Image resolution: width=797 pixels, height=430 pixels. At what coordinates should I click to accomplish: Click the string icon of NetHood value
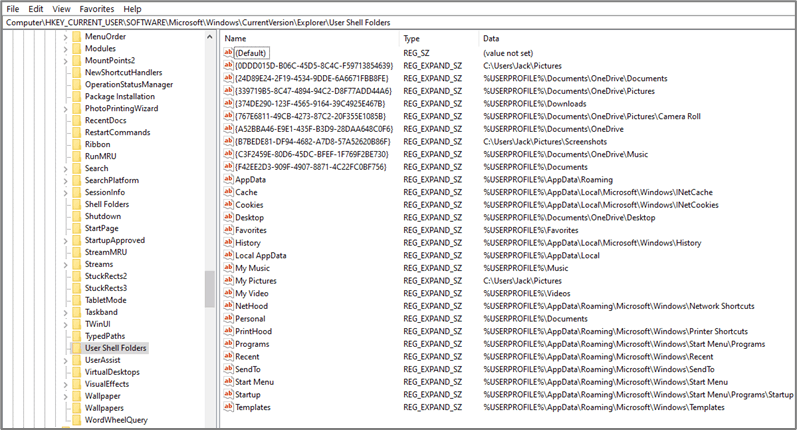(228, 306)
